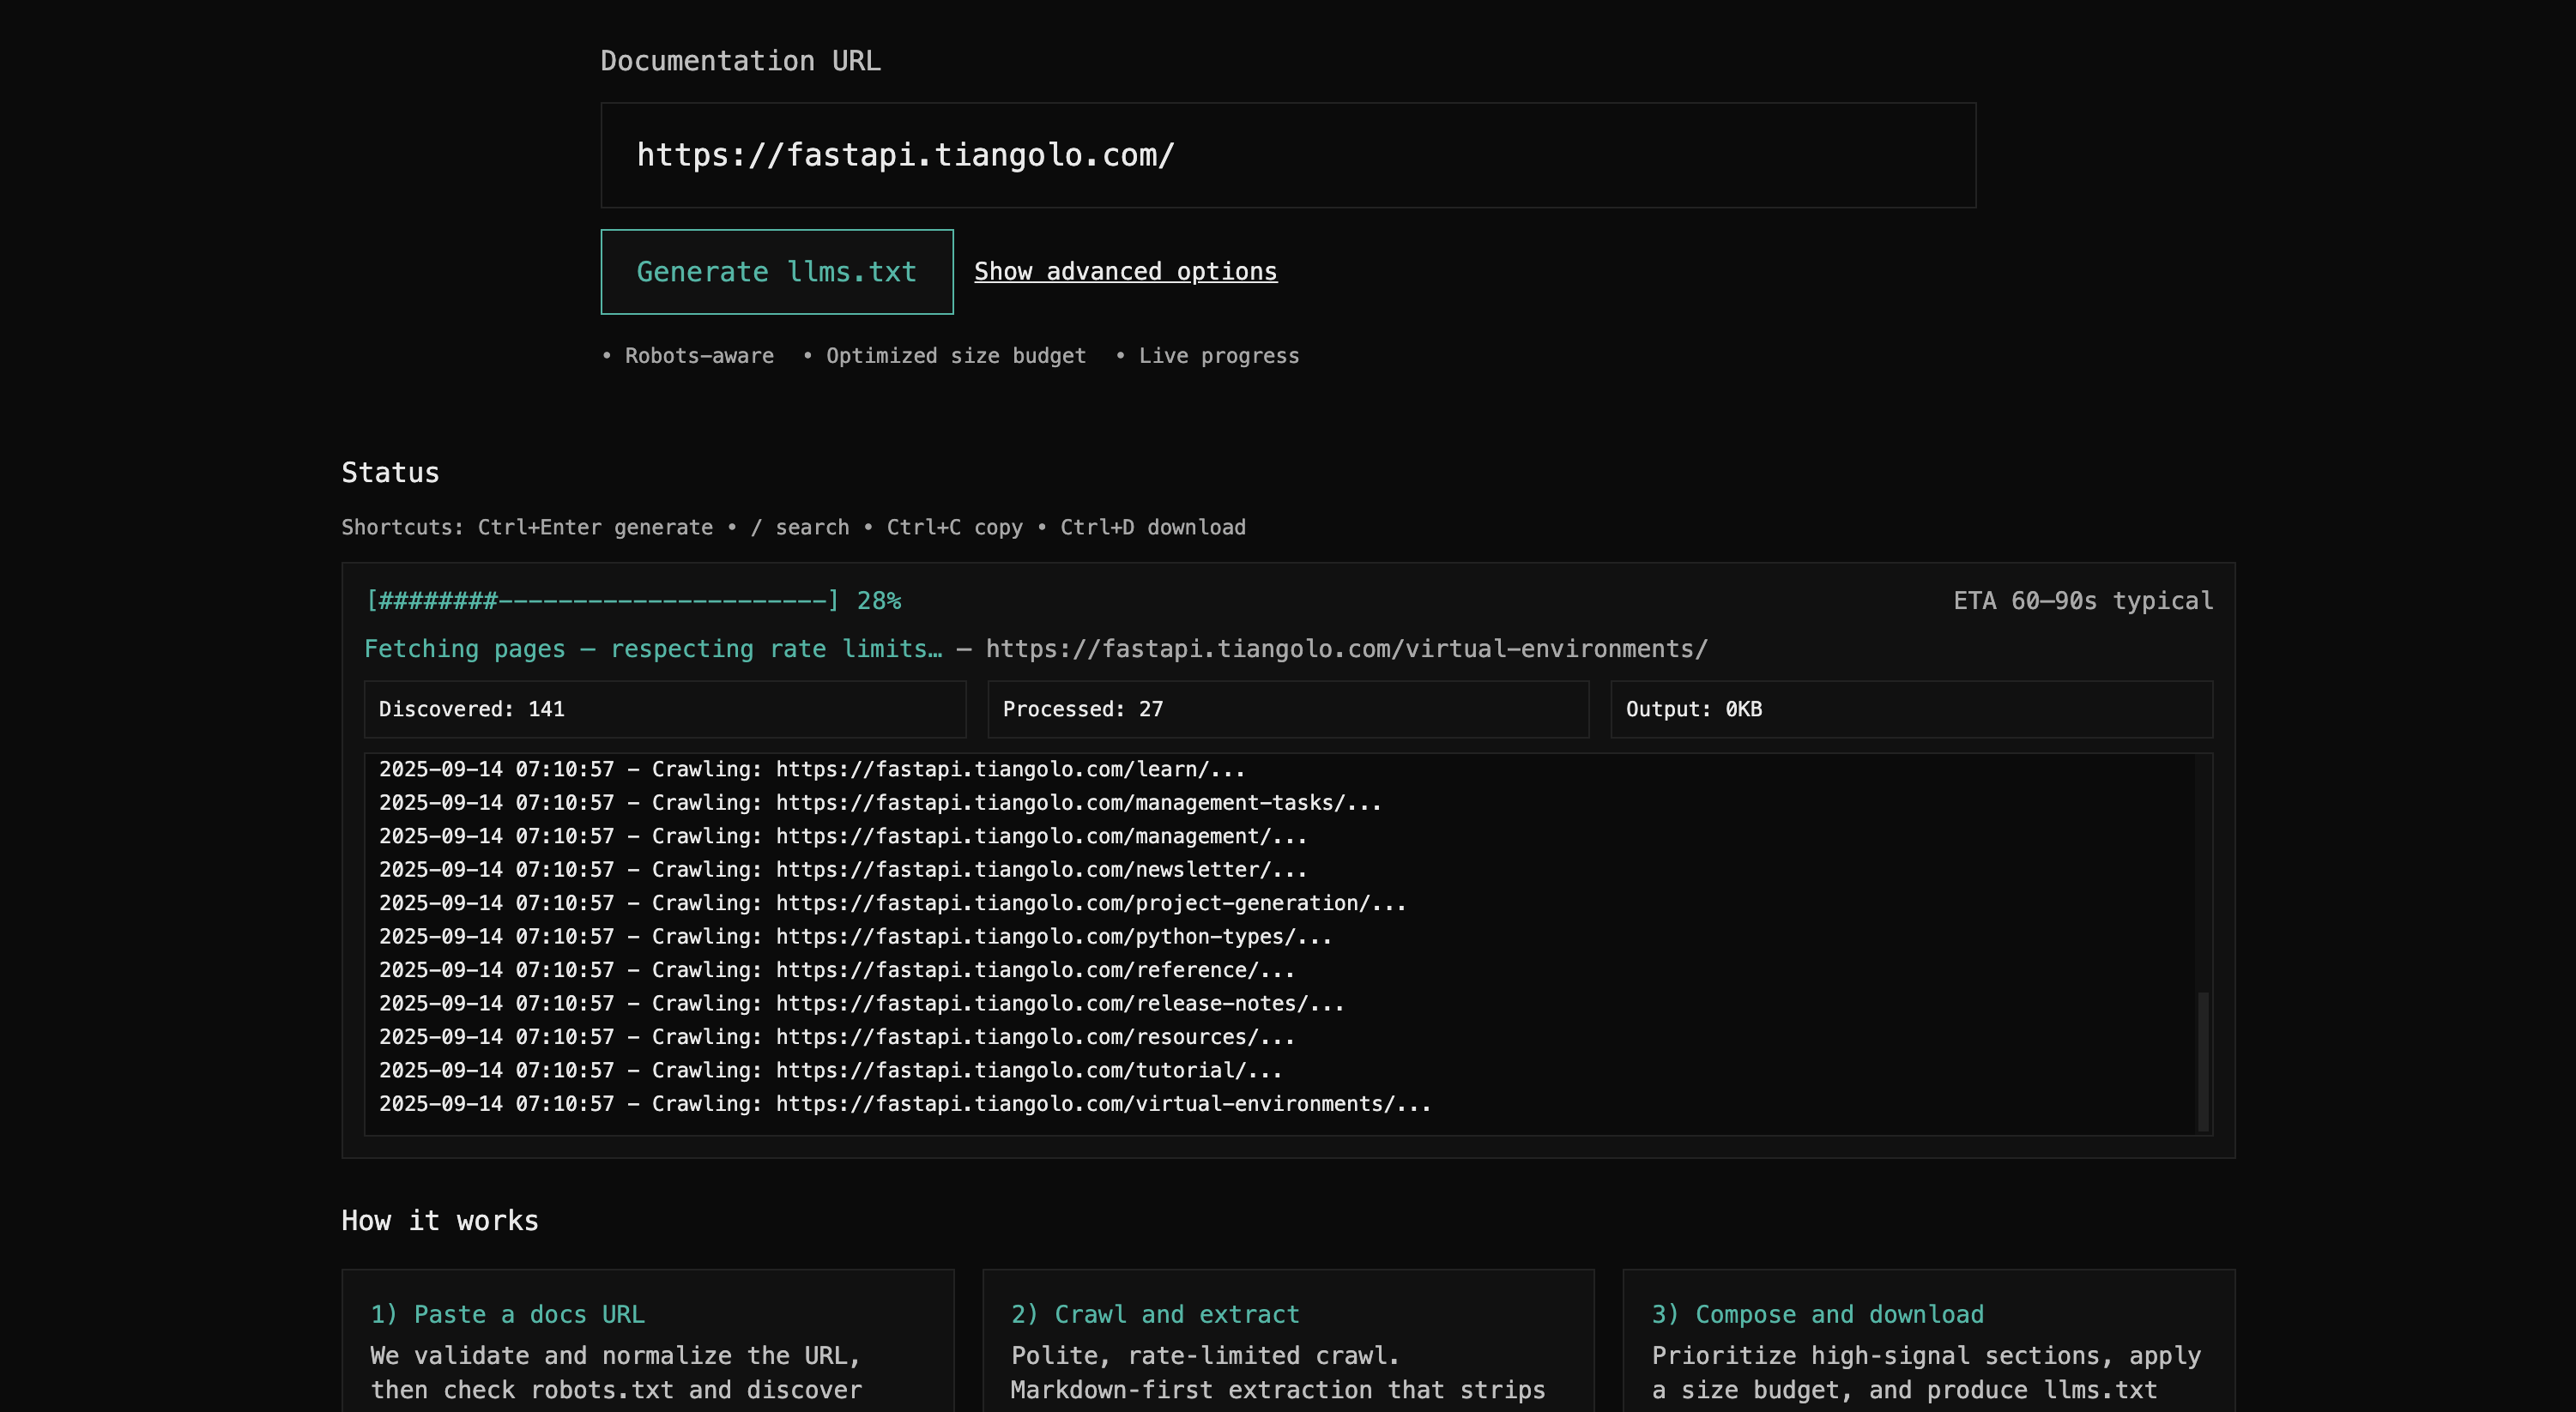Click the Generate llms.txt button
This screenshot has width=2576, height=1412.
(x=777, y=272)
